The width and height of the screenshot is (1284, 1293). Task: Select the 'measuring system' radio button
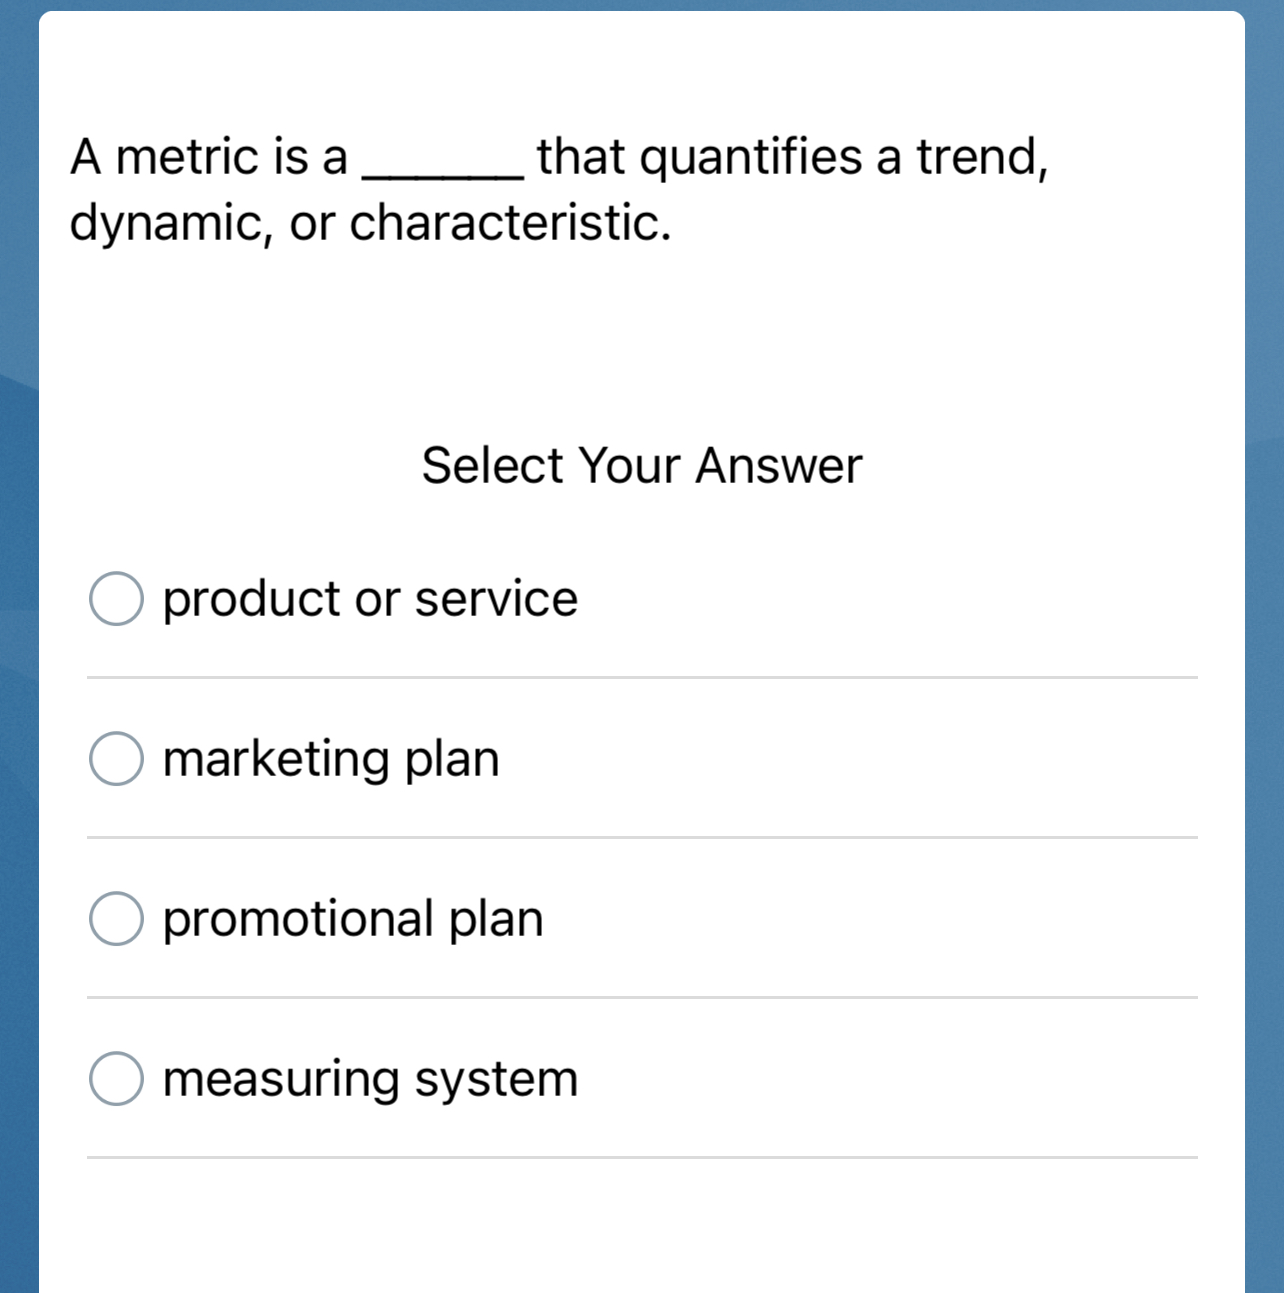point(115,1078)
